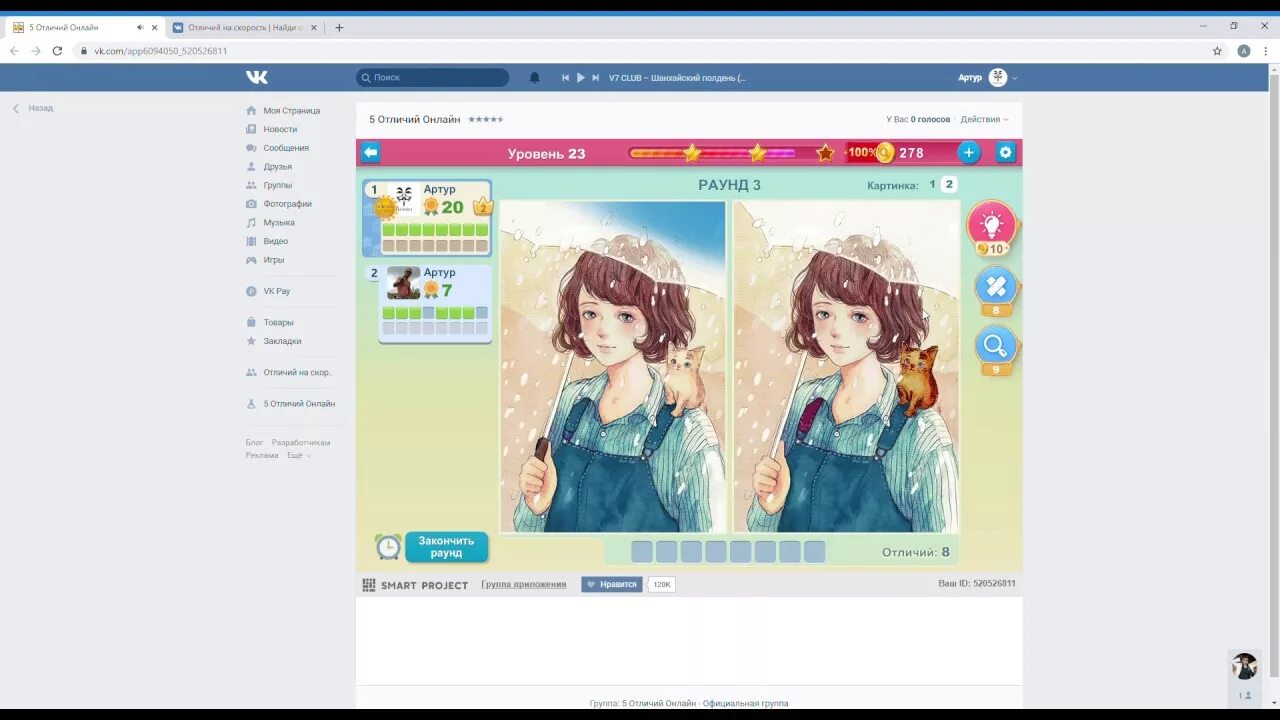Screen dimensions: 1280x720
Task: Click the Нравится like button
Action: coord(612,584)
